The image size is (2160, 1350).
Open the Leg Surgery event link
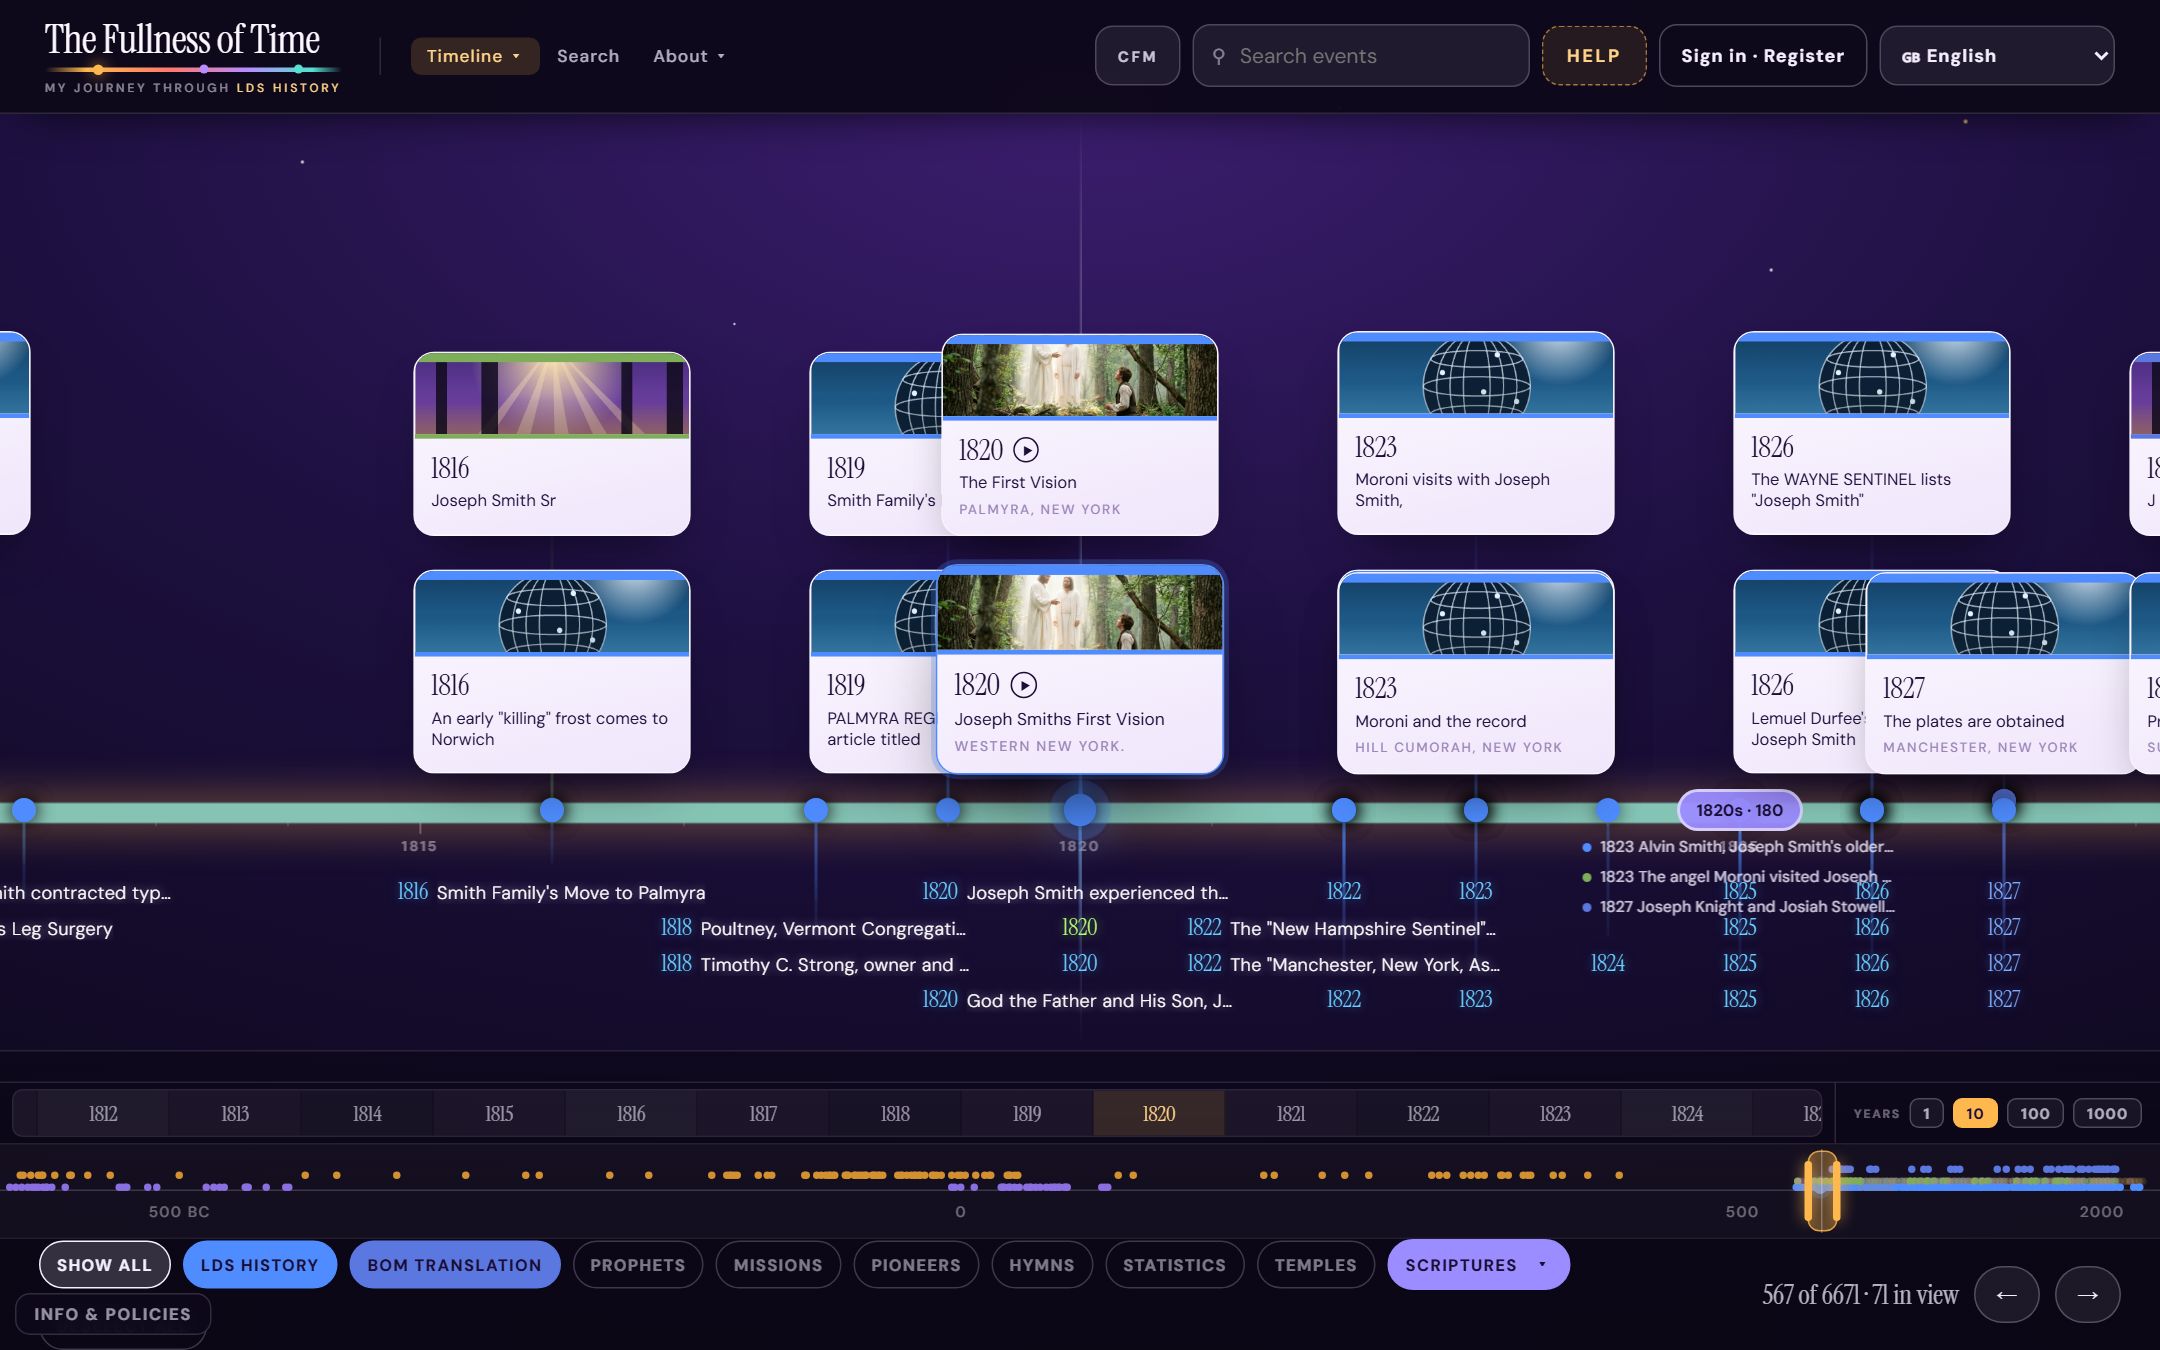coord(57,928)
